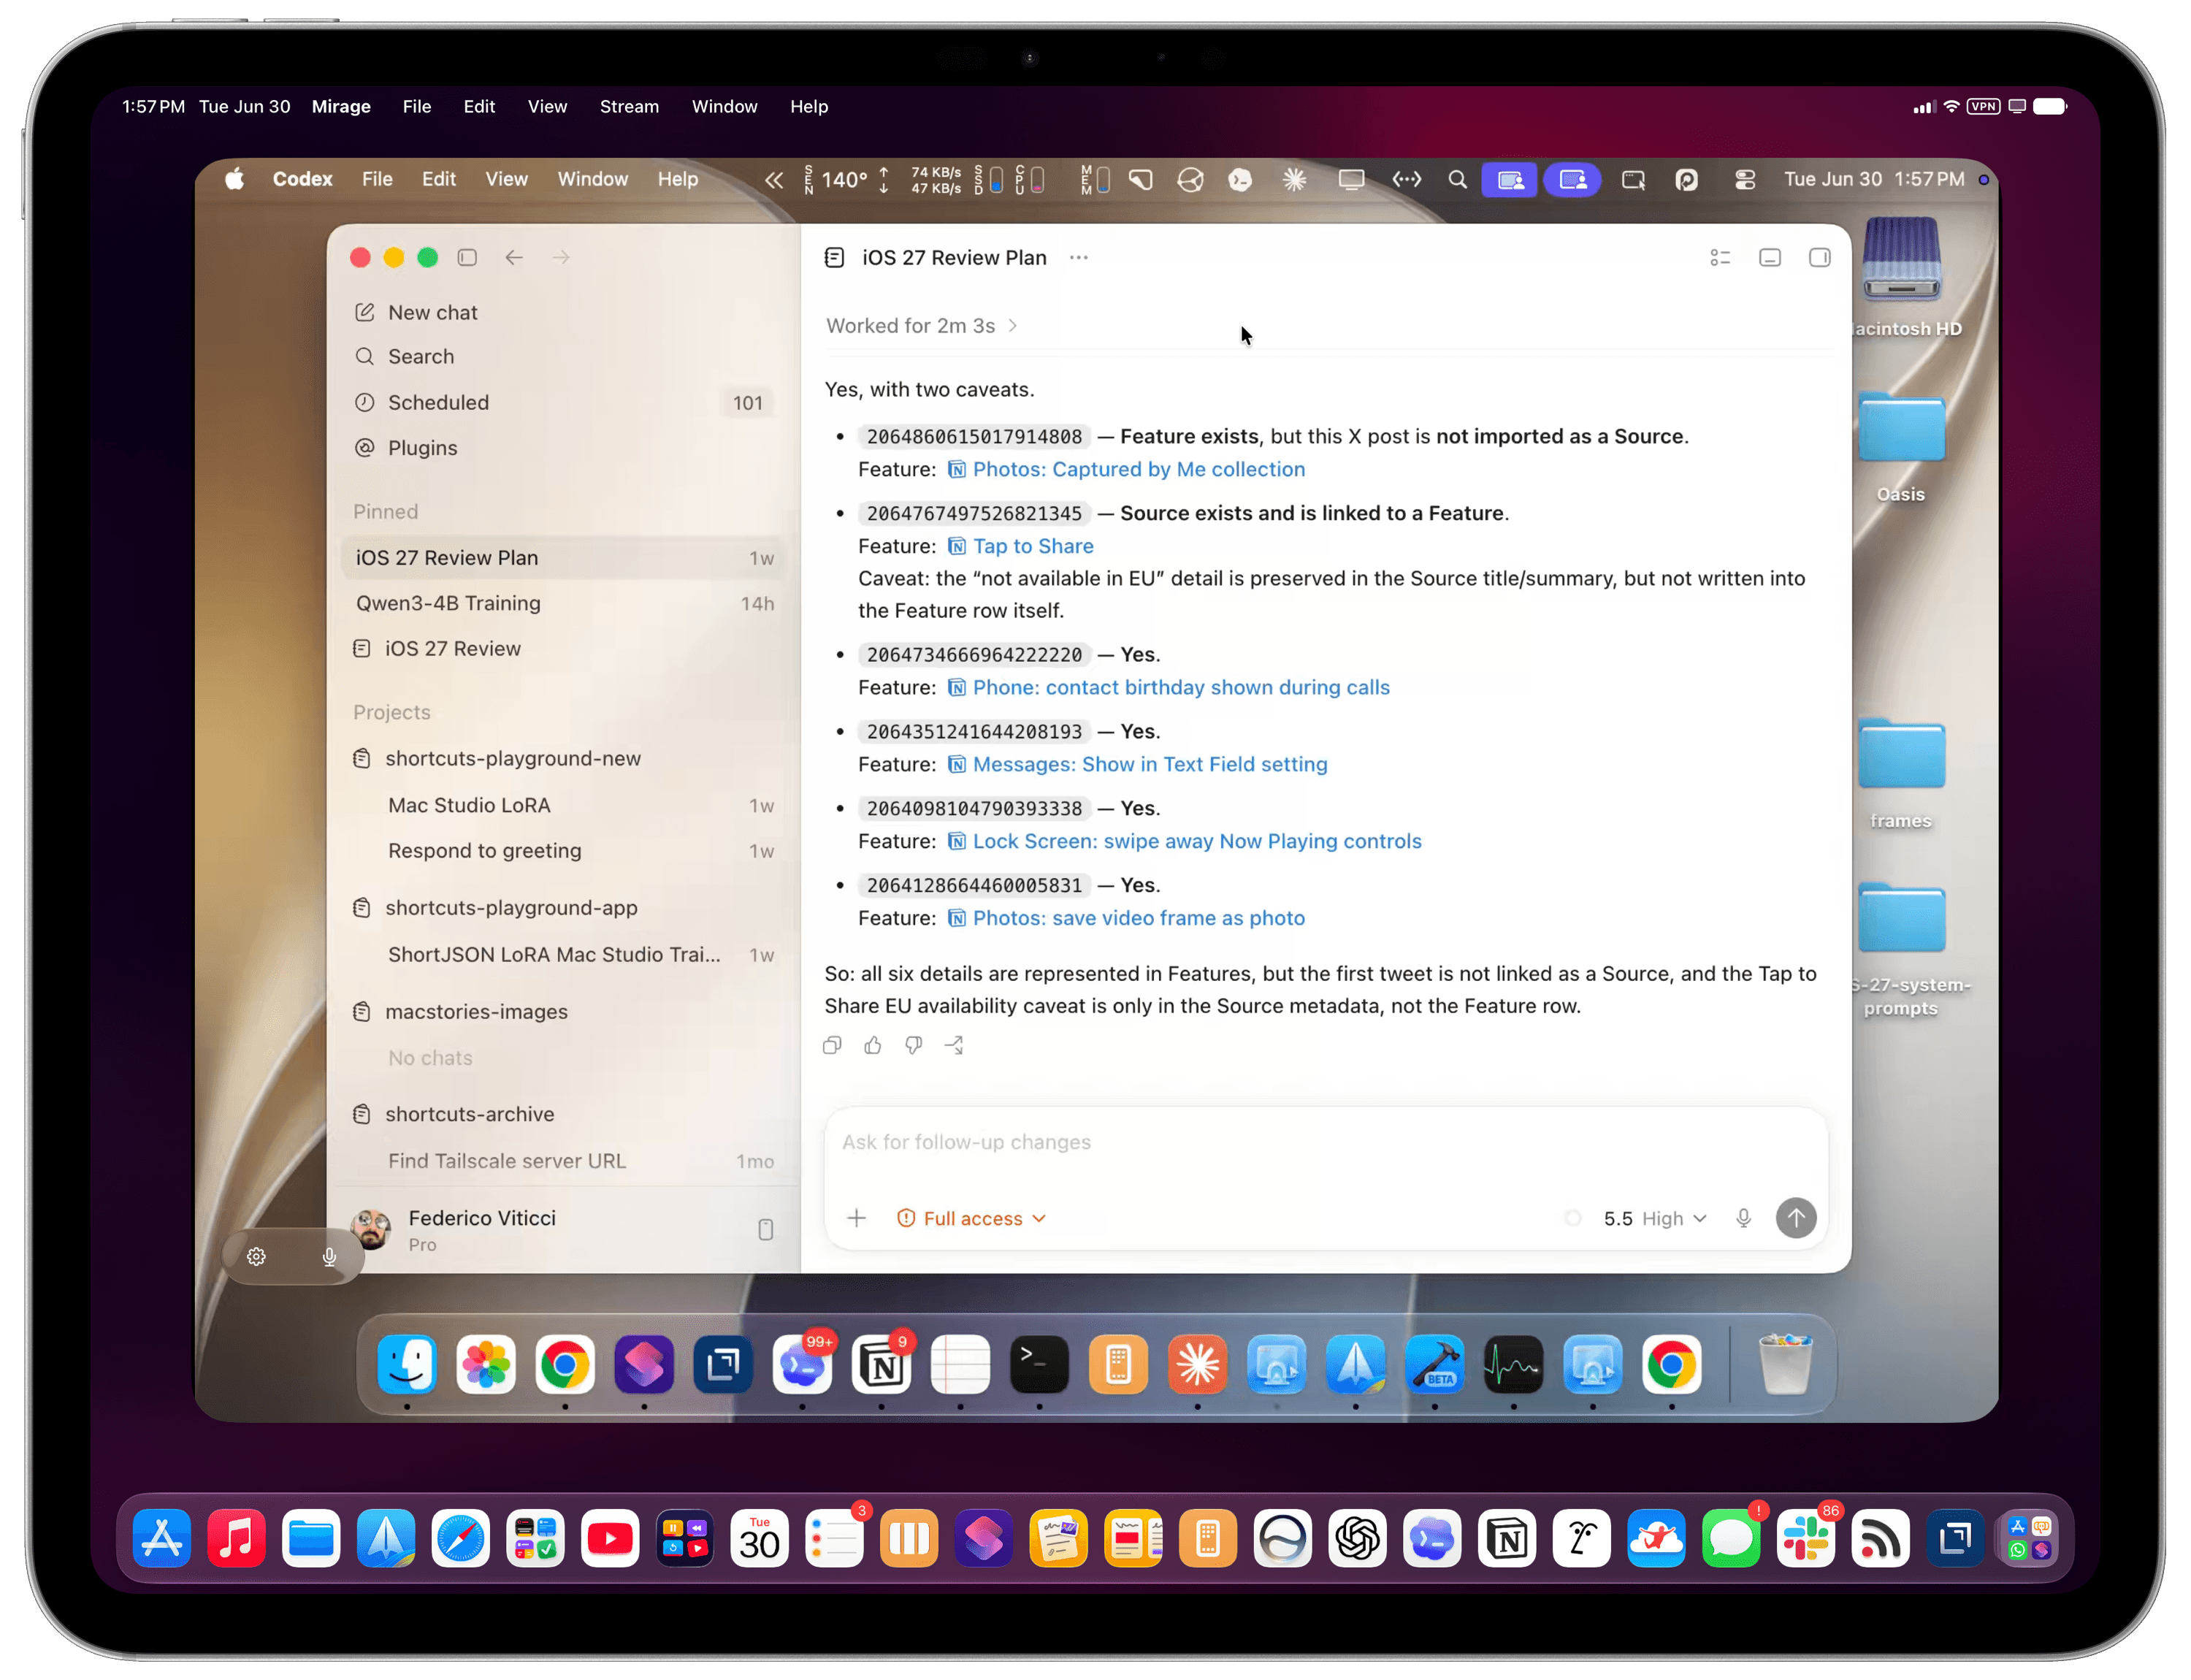Collapse the shortcuts-playground-new project
This screenshot has width=2191, height=1680.
coord(563,759)
